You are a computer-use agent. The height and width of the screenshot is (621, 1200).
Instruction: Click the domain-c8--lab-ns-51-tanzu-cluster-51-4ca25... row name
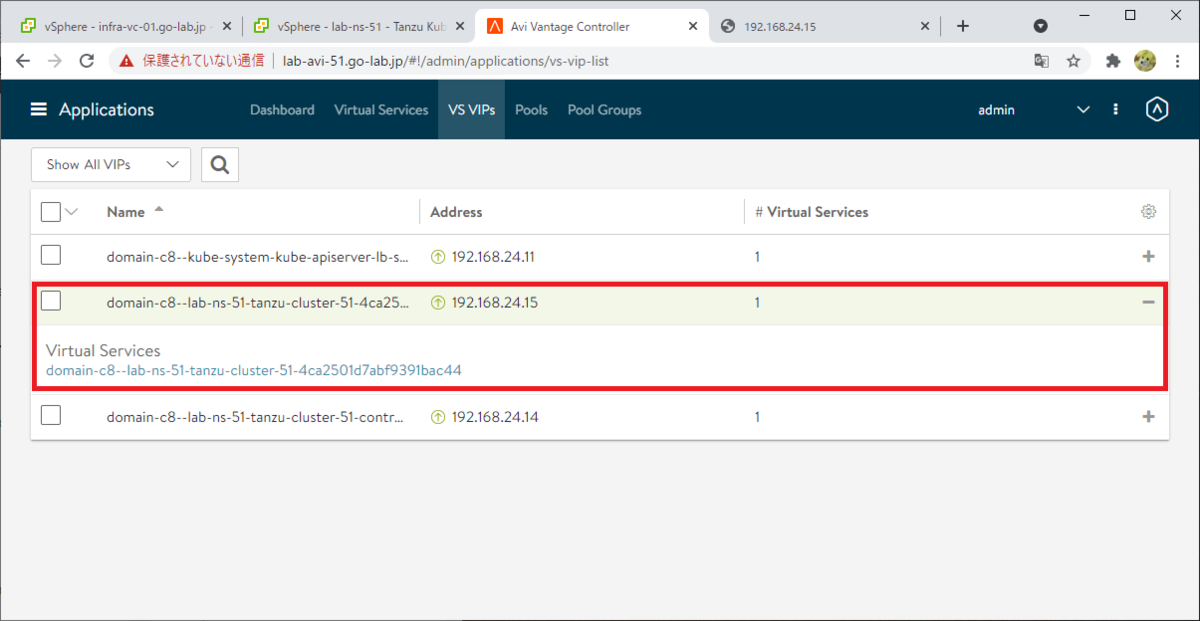tap(258, 302)
